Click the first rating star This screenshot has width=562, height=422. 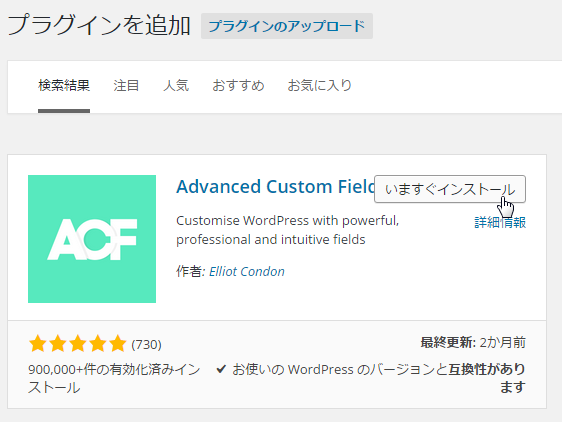tap(38, 343)
